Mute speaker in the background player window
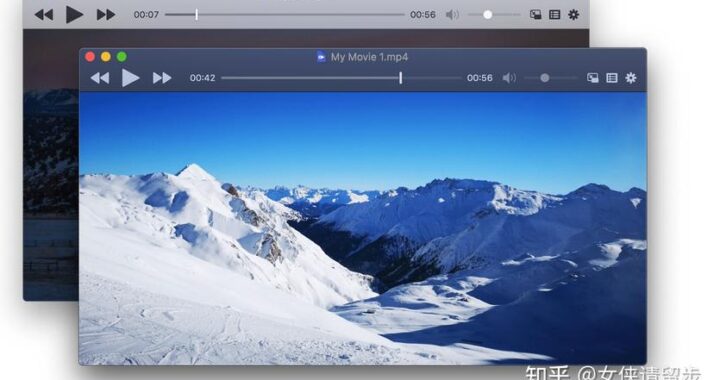720x380 pixels. (x=452, y=15)
